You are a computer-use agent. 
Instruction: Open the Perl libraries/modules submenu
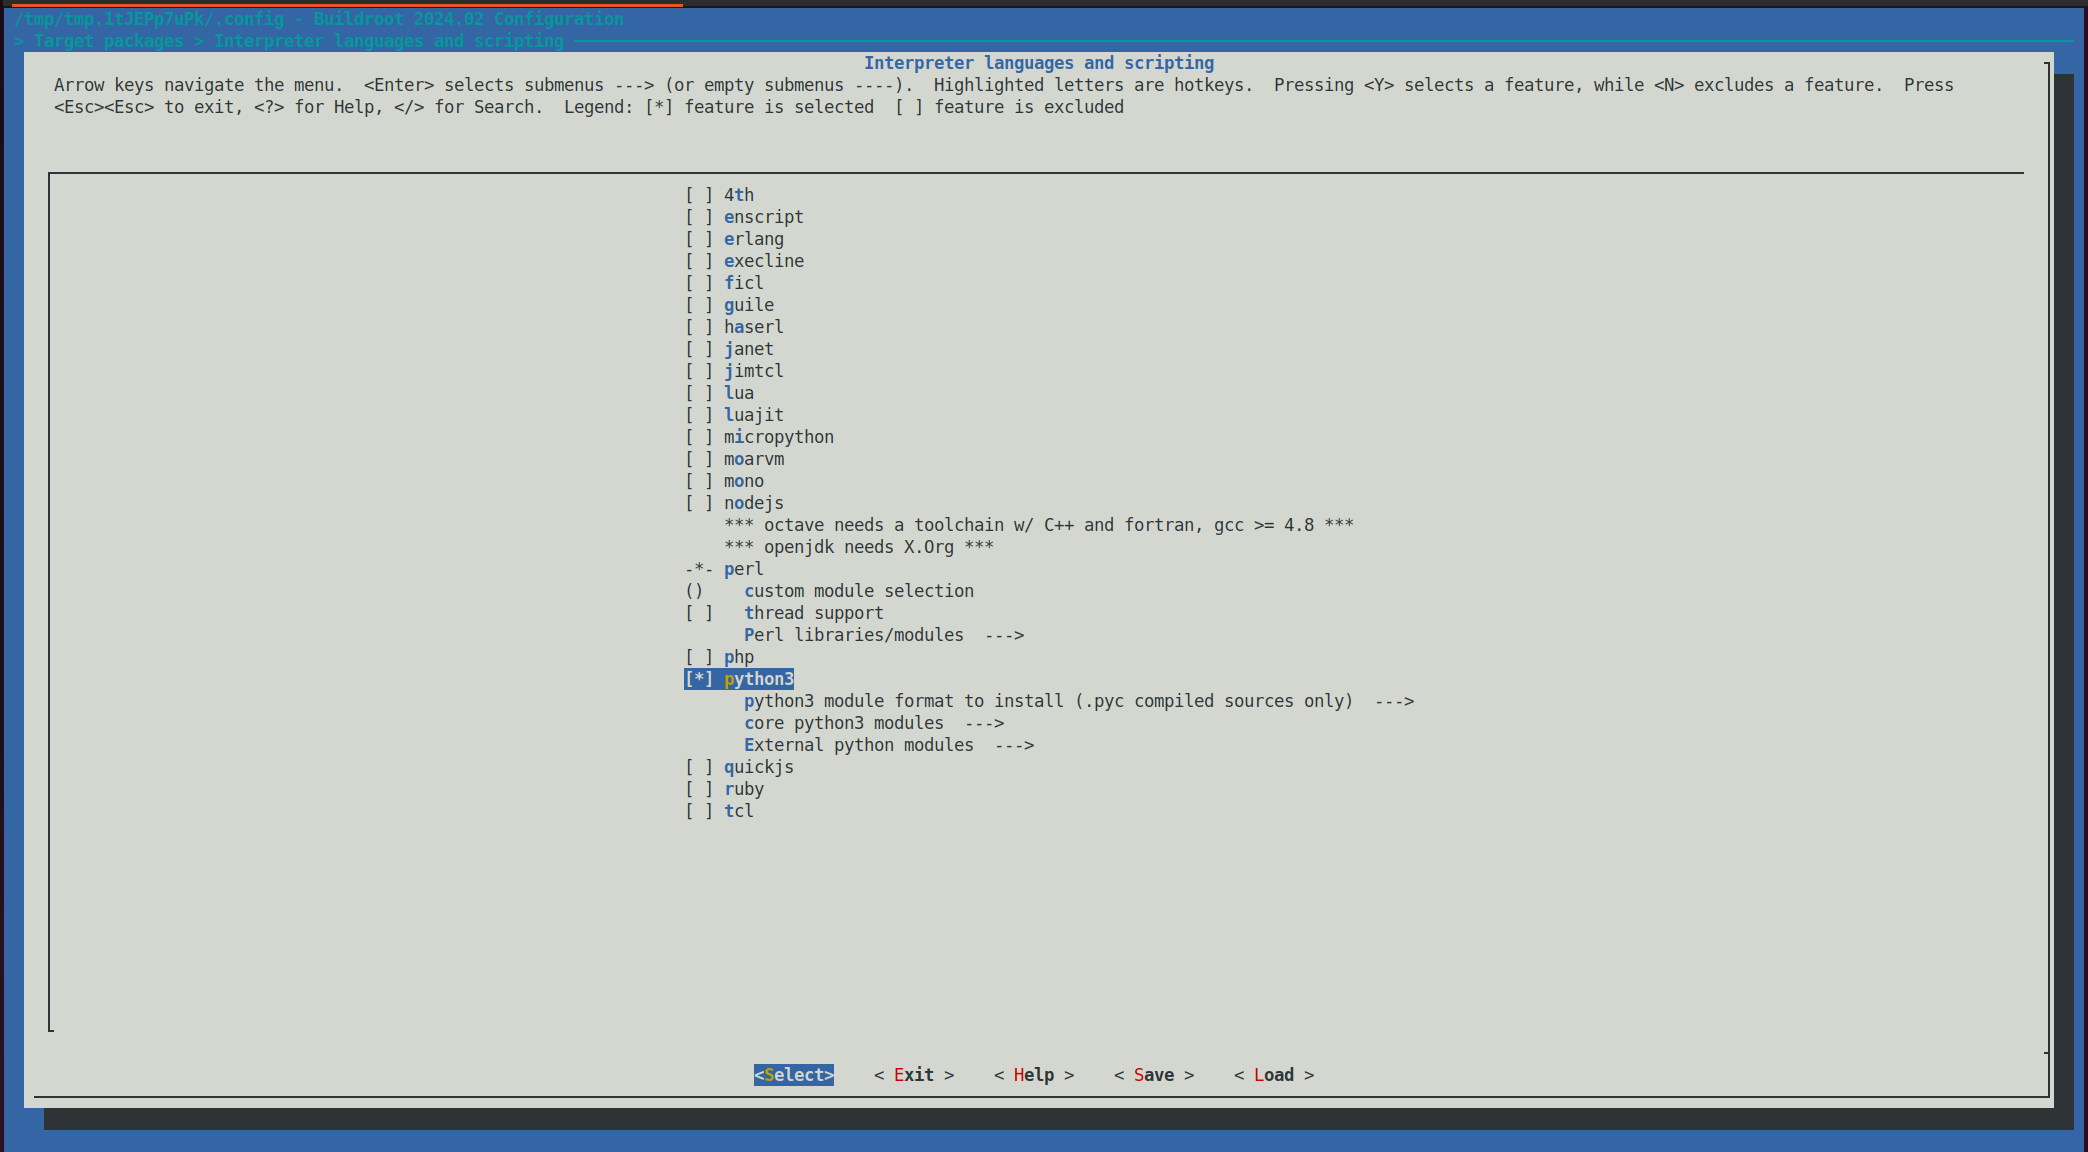(884, 635)
